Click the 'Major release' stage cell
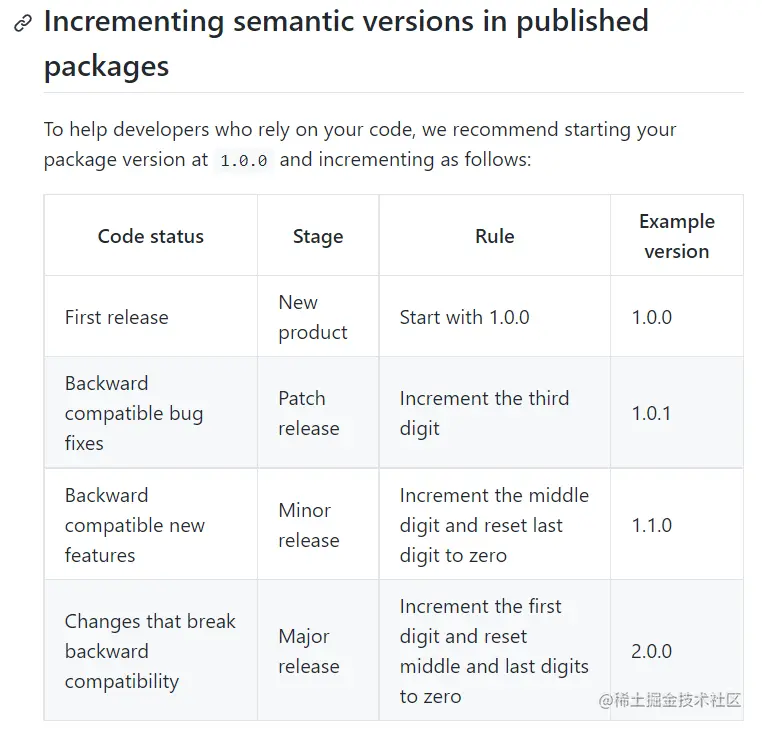 coord(318,650)
